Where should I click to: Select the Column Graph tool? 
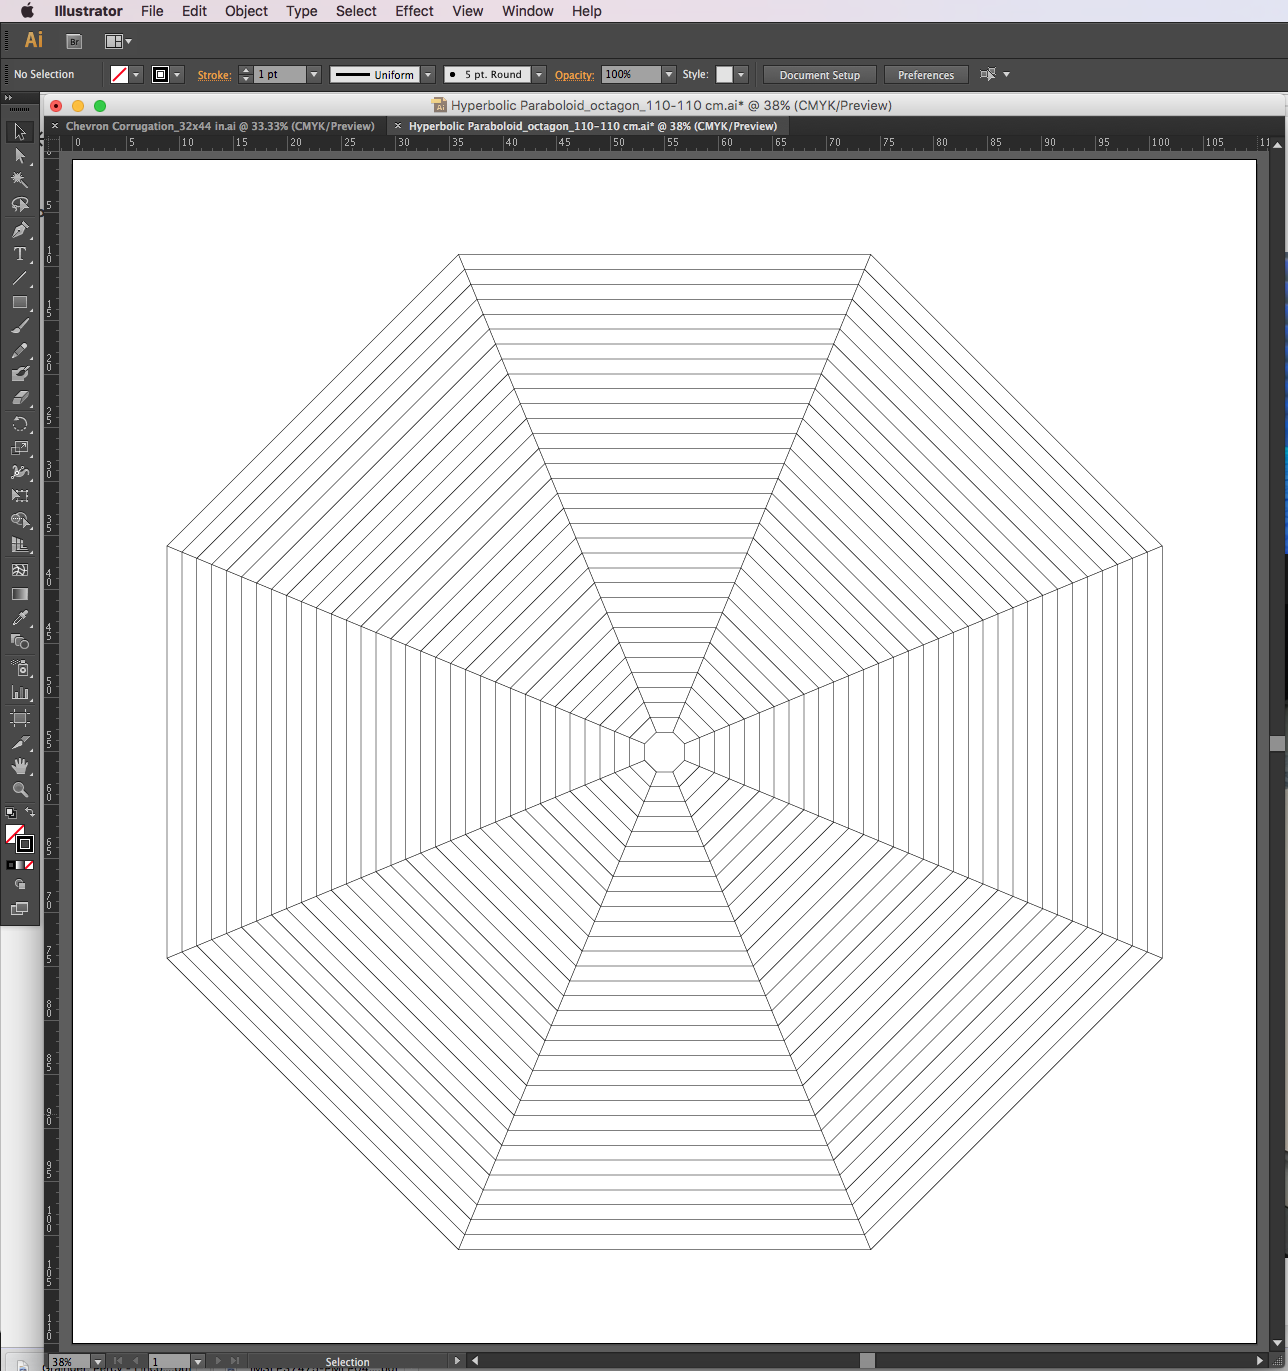tap(19, 692)
